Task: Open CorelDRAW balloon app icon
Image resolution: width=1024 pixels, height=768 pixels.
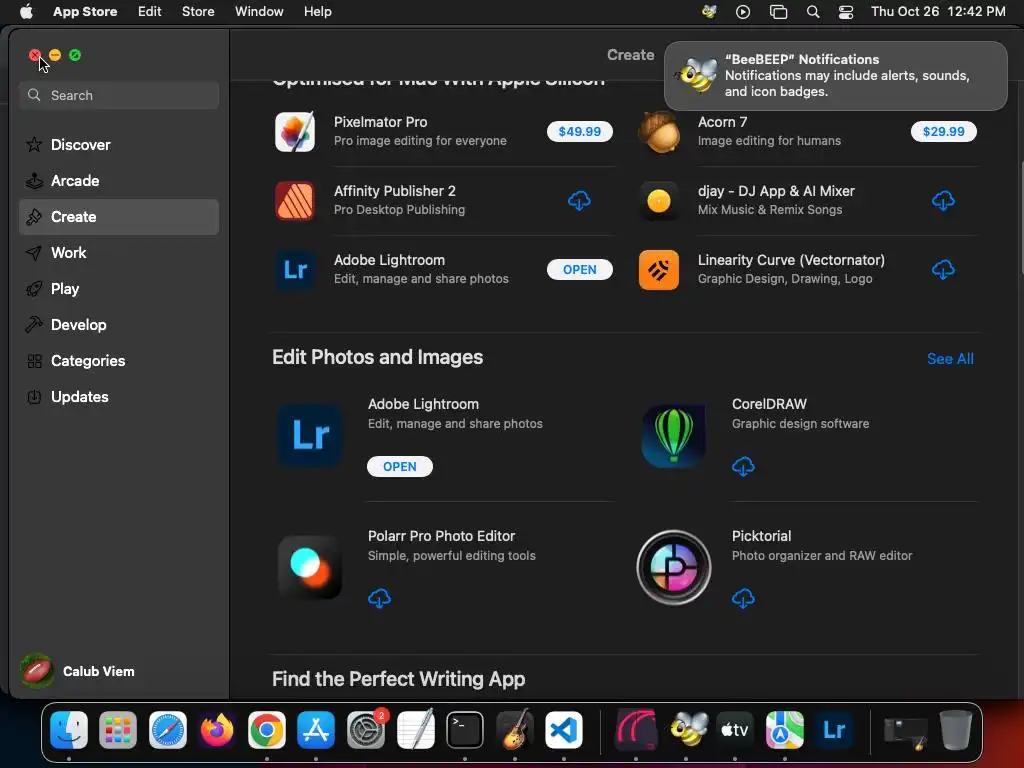Action: click(674, 435)
